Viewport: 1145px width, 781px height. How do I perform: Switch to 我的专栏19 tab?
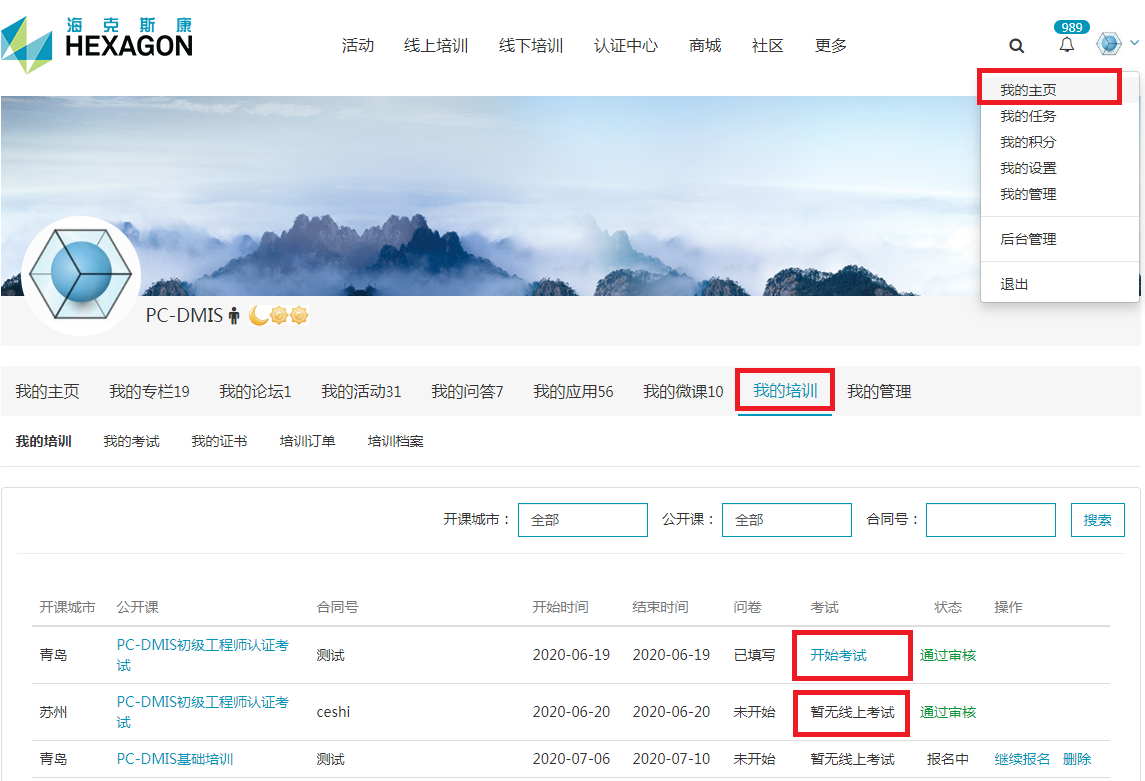149,391
